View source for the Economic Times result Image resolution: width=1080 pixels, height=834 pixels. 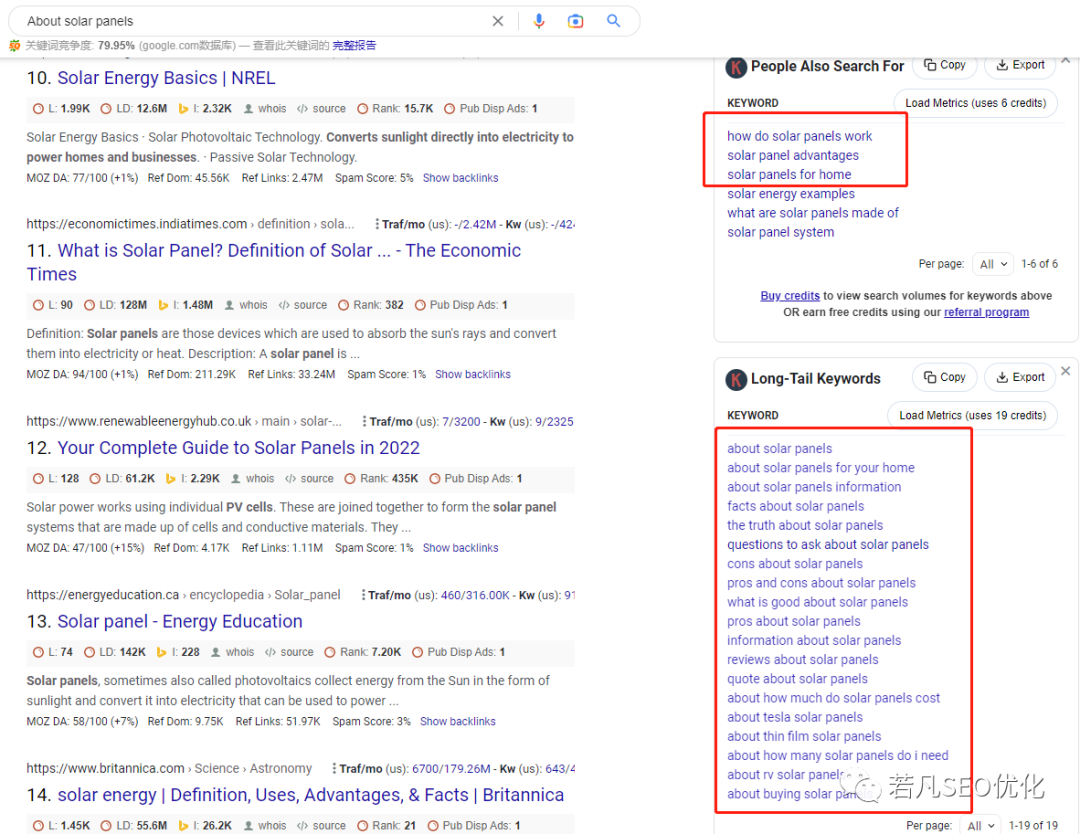point(303,305)
